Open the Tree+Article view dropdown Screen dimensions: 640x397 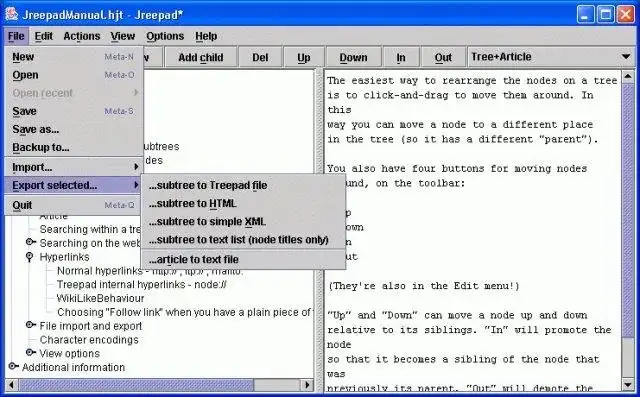[x=551, y=57]
